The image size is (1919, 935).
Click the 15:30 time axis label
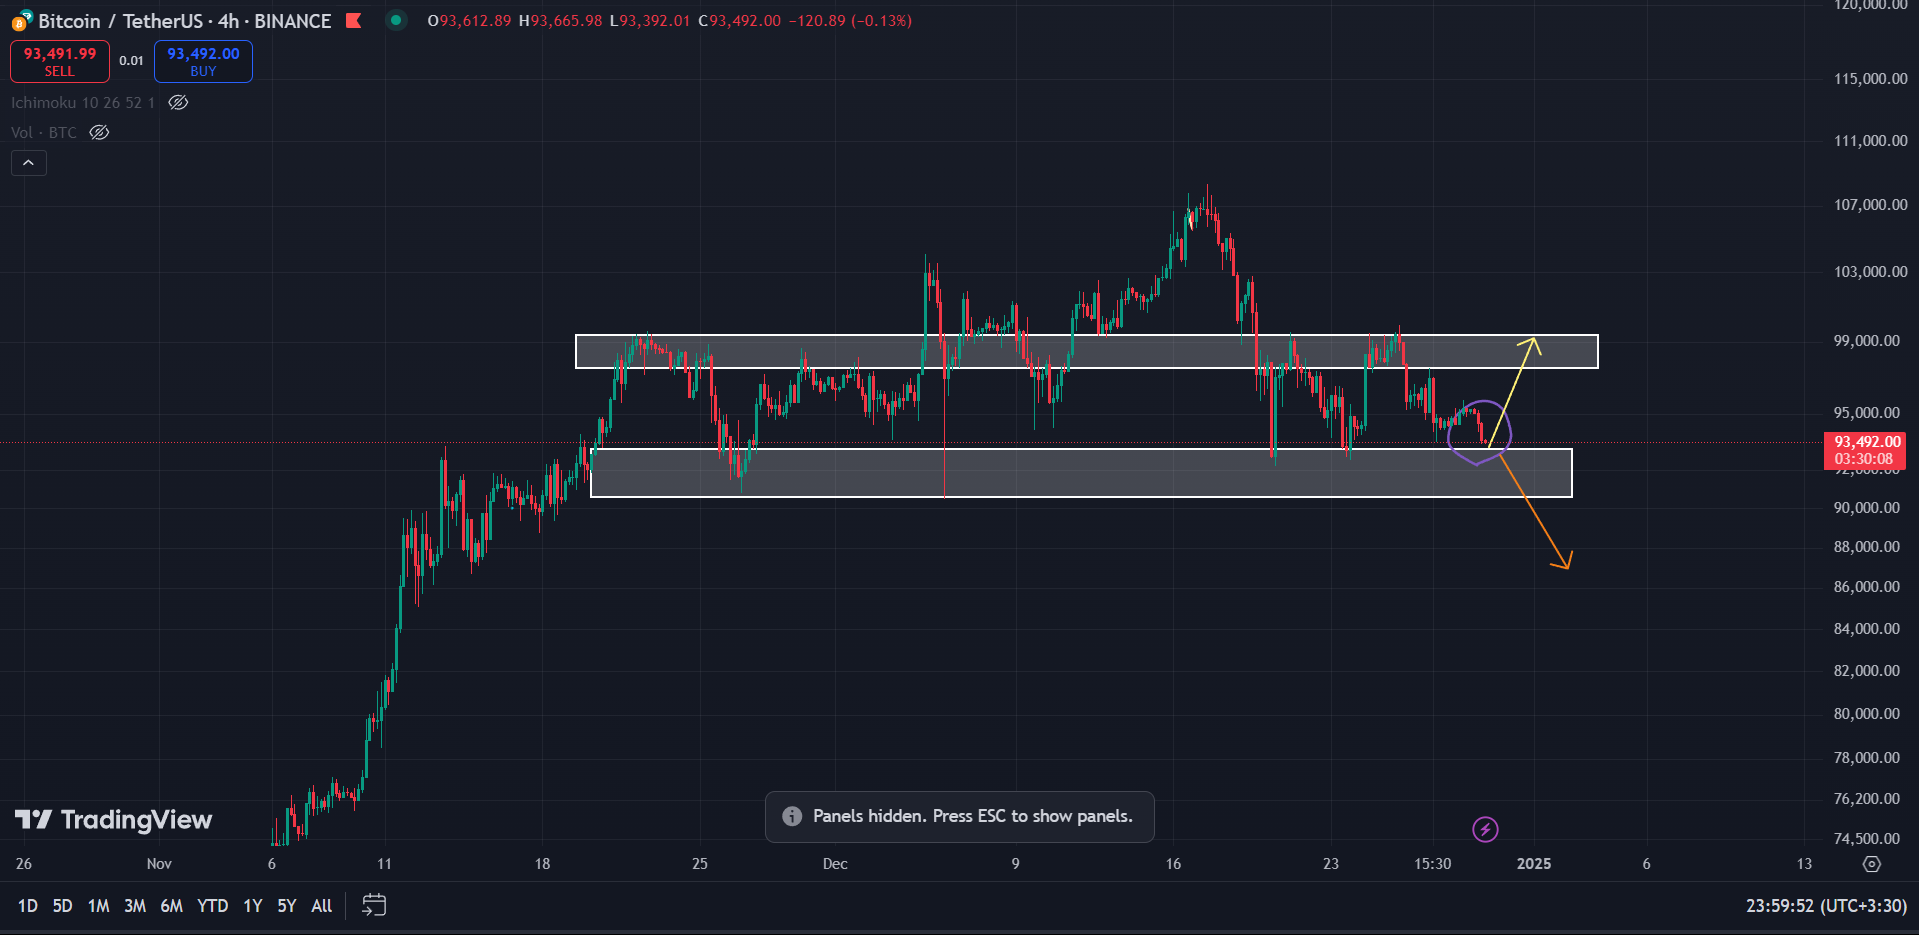coord(1433,864)
